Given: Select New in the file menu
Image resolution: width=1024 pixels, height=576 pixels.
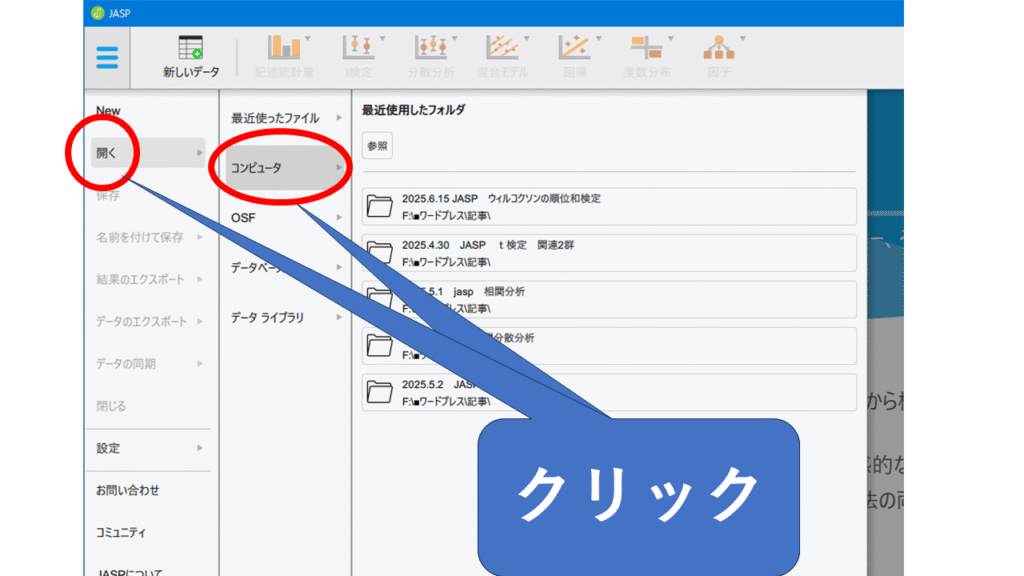Looking at the screenshot, I should [108, 110].
